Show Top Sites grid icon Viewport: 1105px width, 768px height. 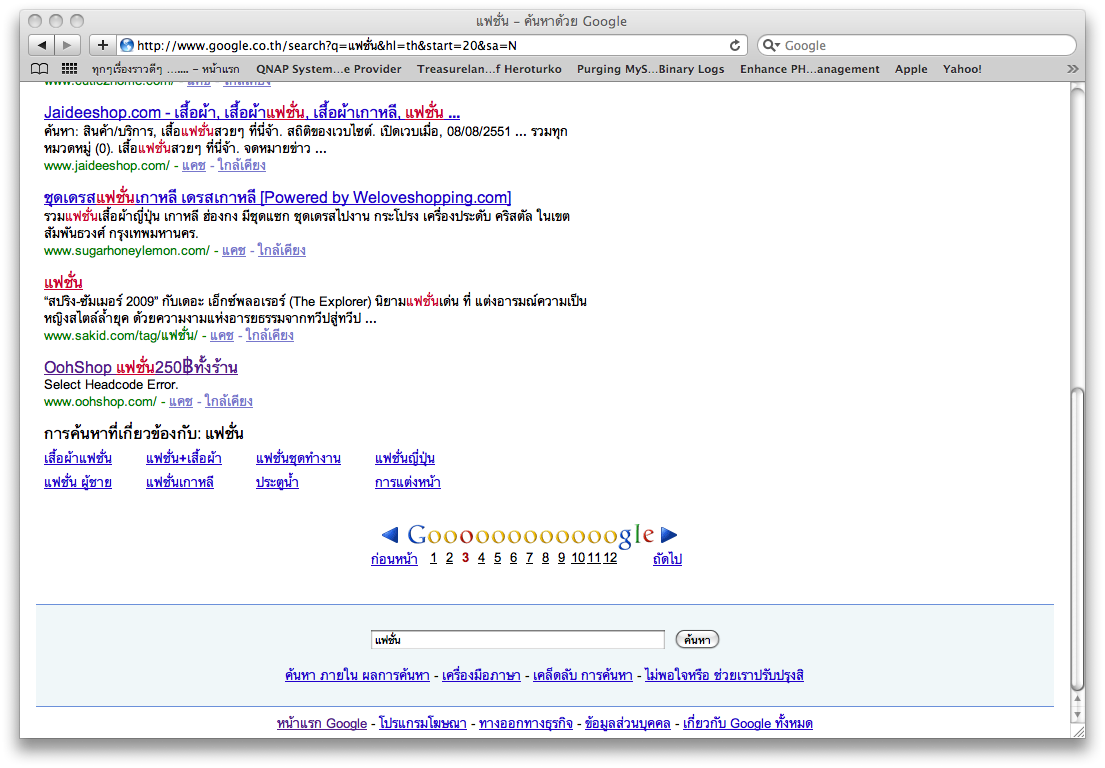click(x=69, y=68)
